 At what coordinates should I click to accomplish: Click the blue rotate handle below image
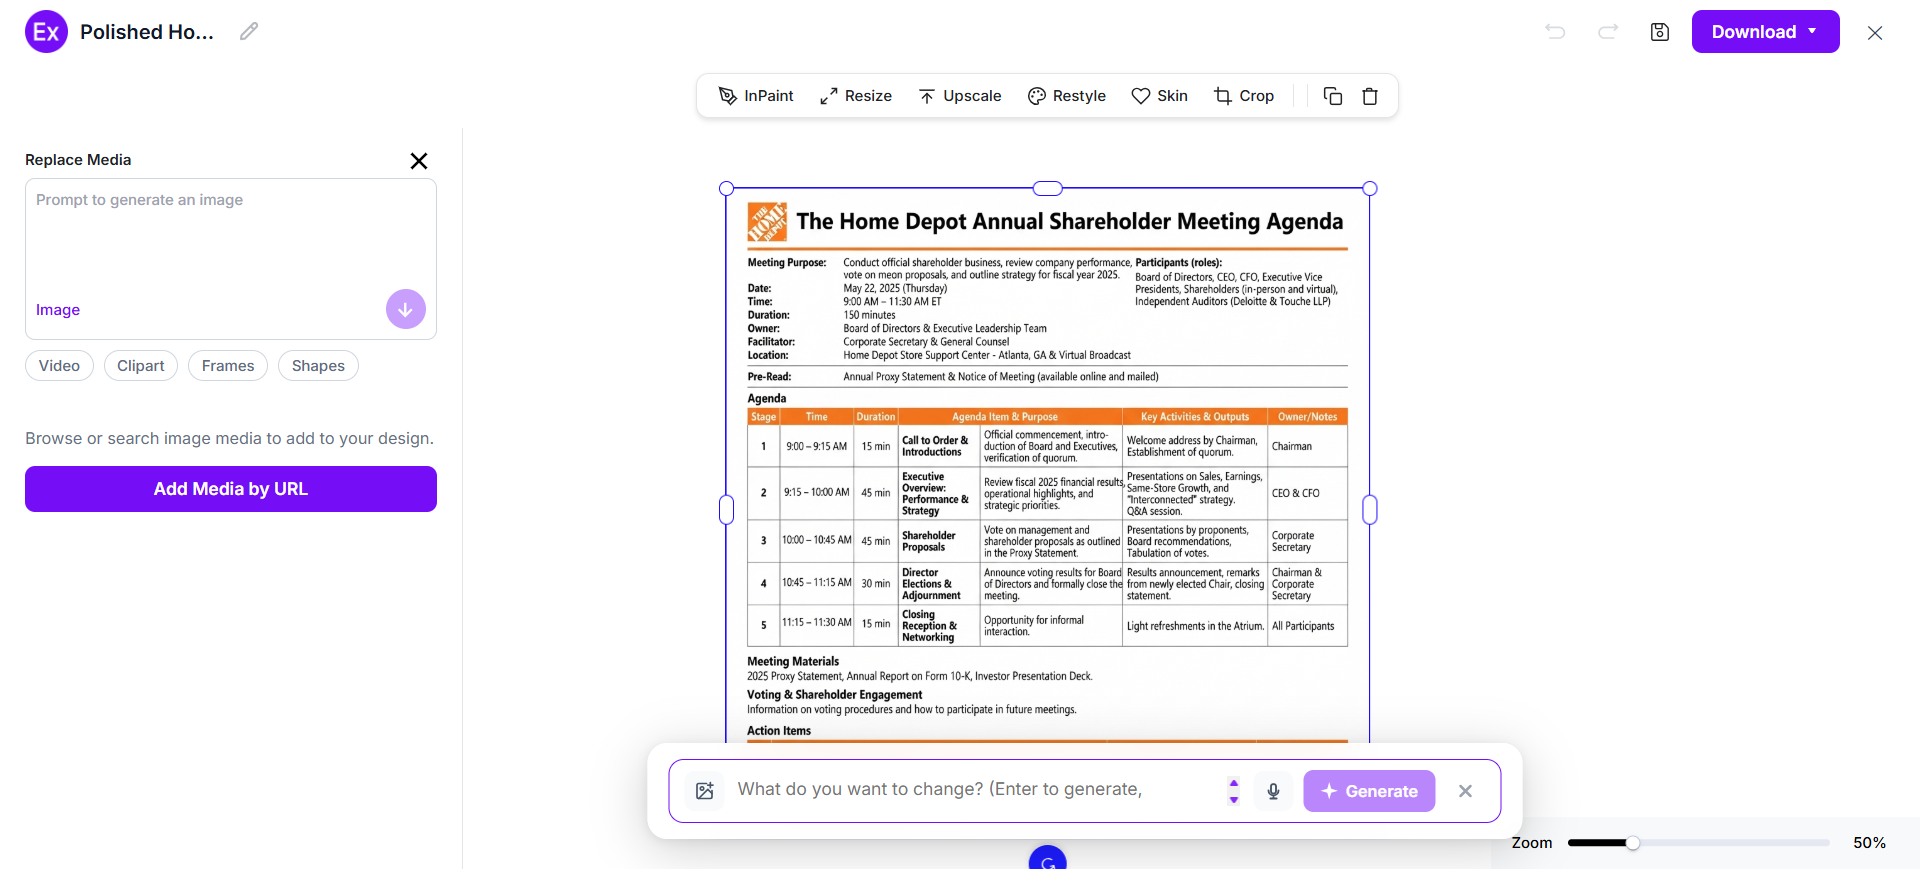(x=1048, y=858)
